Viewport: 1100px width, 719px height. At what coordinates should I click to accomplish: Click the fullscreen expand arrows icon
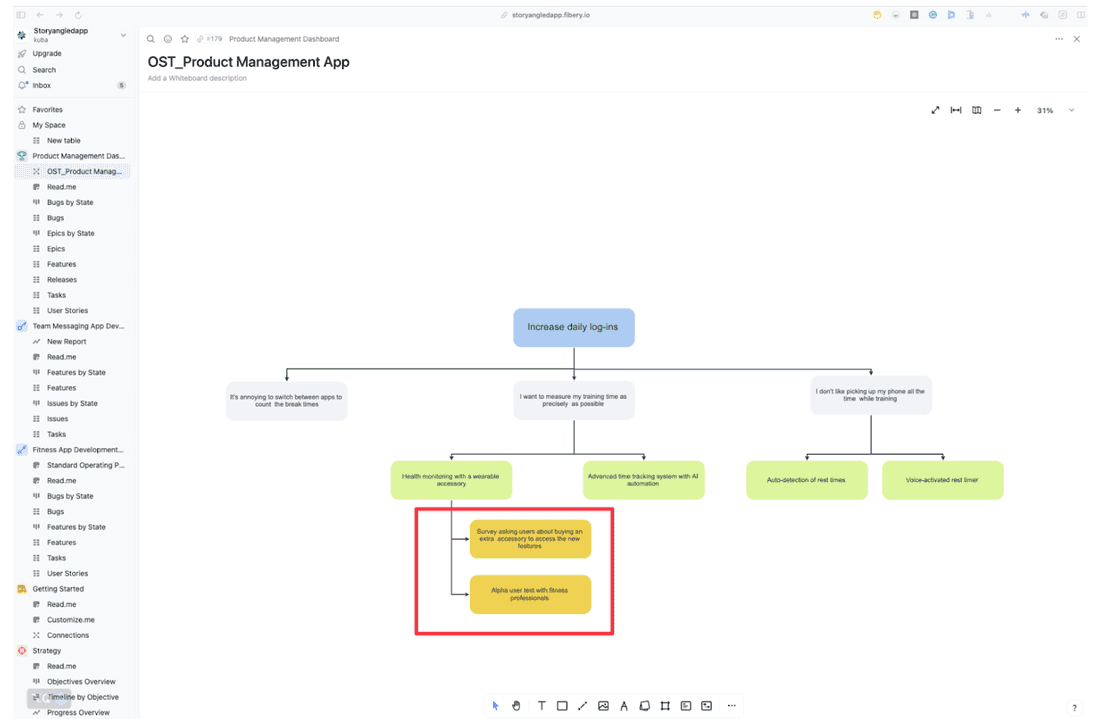tap(935, 110)
